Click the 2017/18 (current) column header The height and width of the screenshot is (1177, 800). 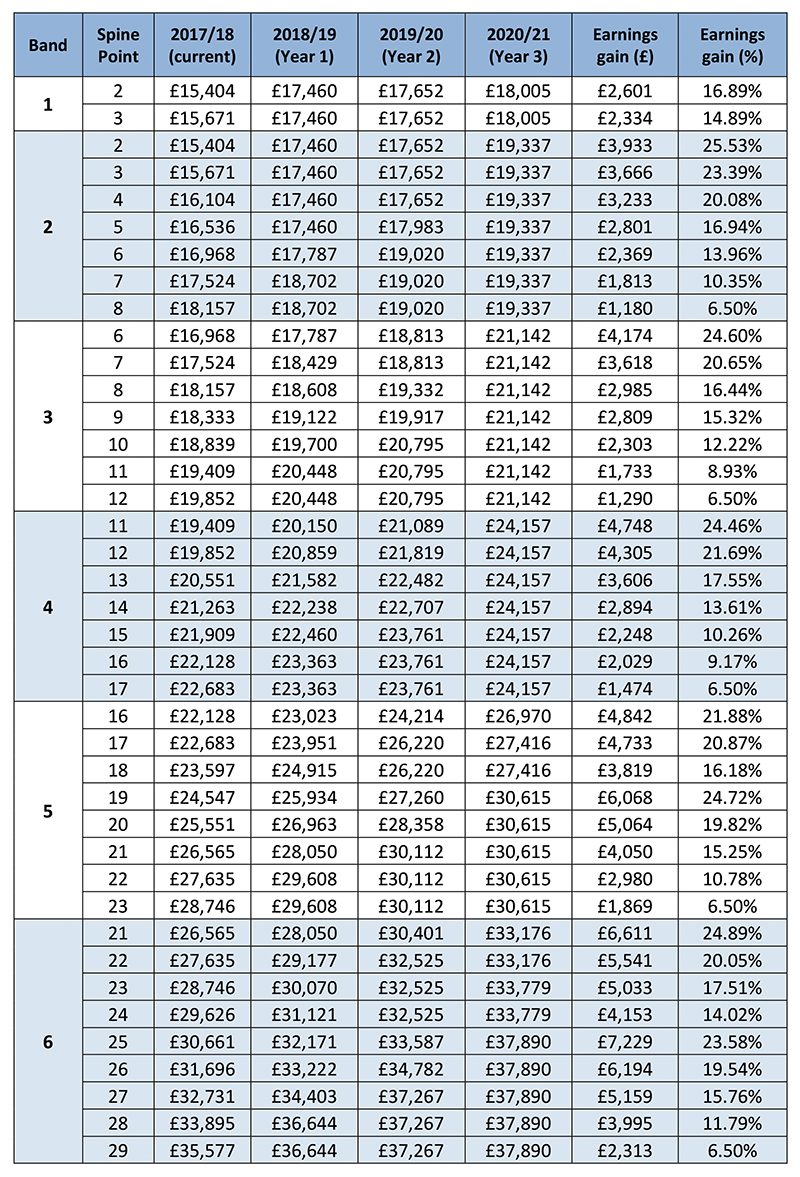click(x=203, y=46)
